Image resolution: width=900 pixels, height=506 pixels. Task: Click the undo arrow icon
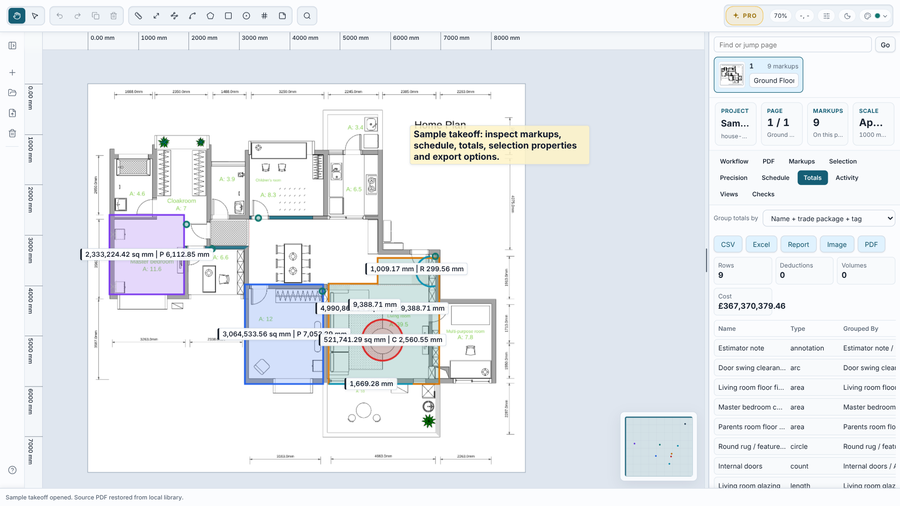(60, 16)
